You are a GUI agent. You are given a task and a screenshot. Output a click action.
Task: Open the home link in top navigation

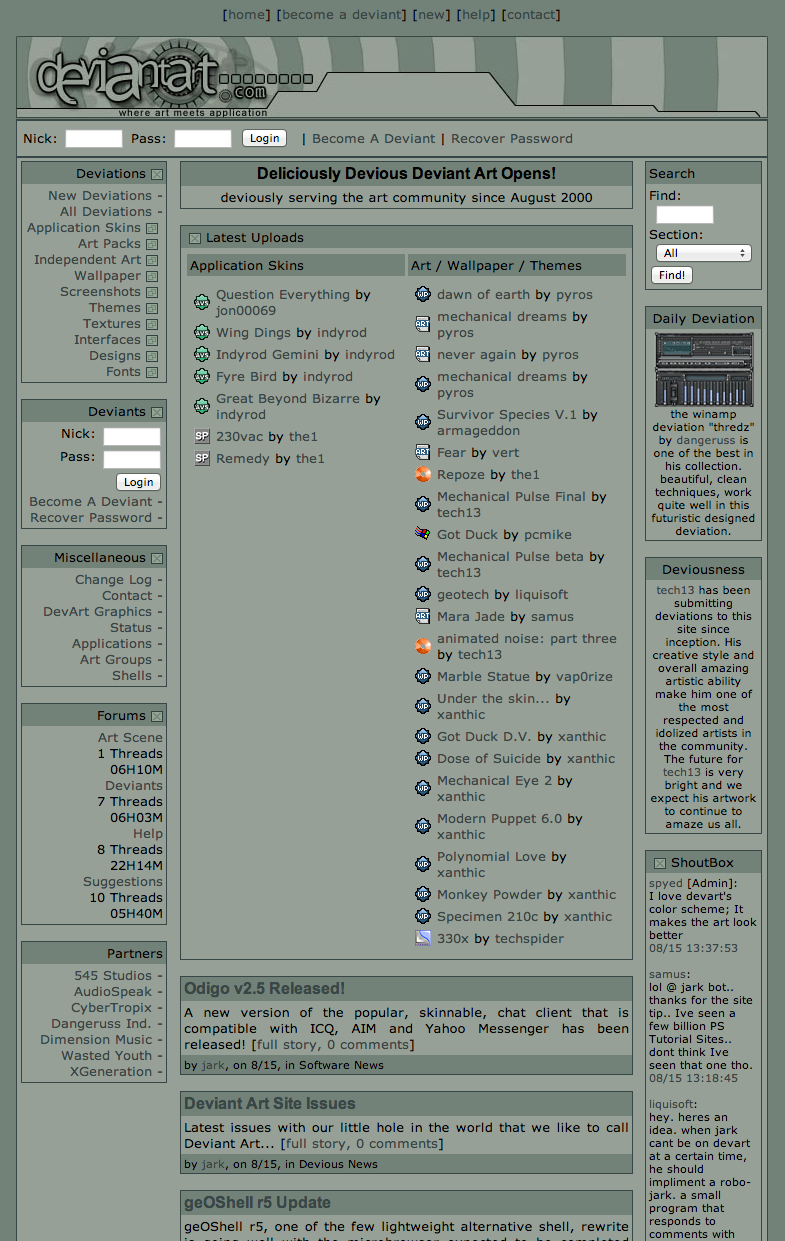[248, 15]
